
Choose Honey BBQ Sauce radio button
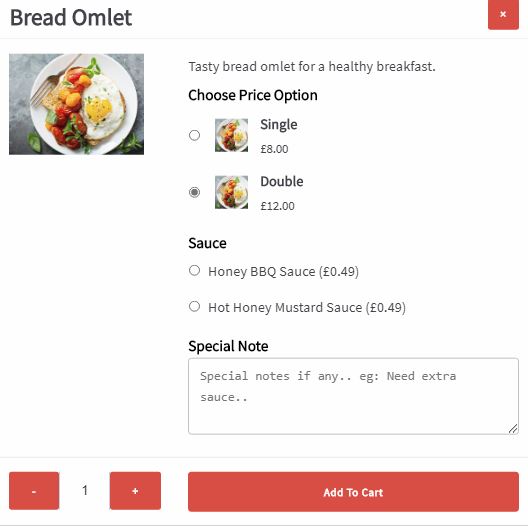point(194,270)
